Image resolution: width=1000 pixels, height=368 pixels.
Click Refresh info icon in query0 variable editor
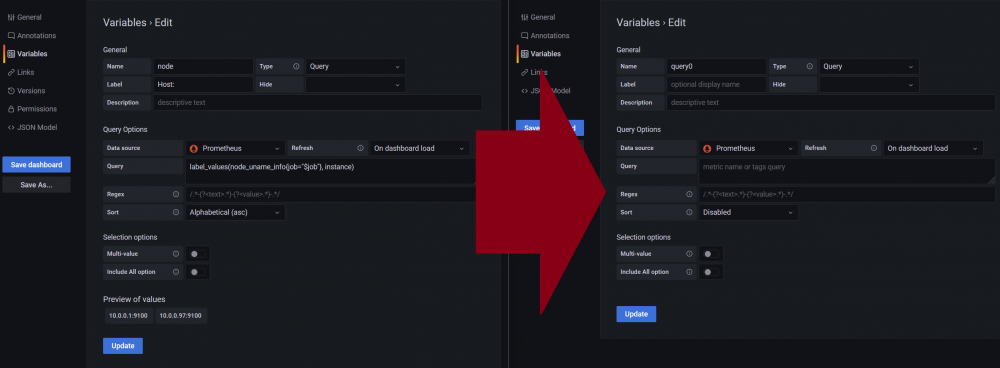click(874, 148)
